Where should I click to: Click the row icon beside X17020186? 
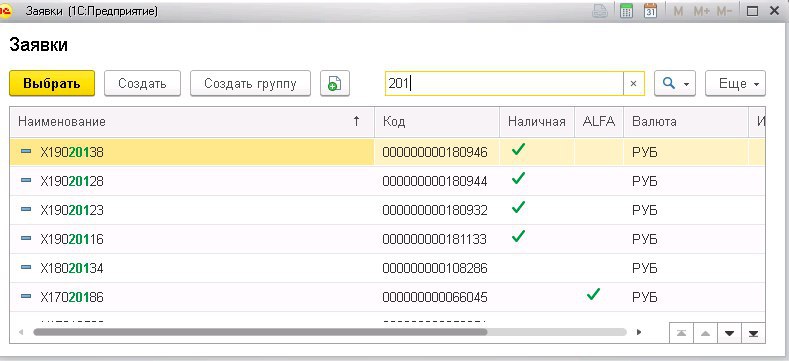[x=26, y=297]
